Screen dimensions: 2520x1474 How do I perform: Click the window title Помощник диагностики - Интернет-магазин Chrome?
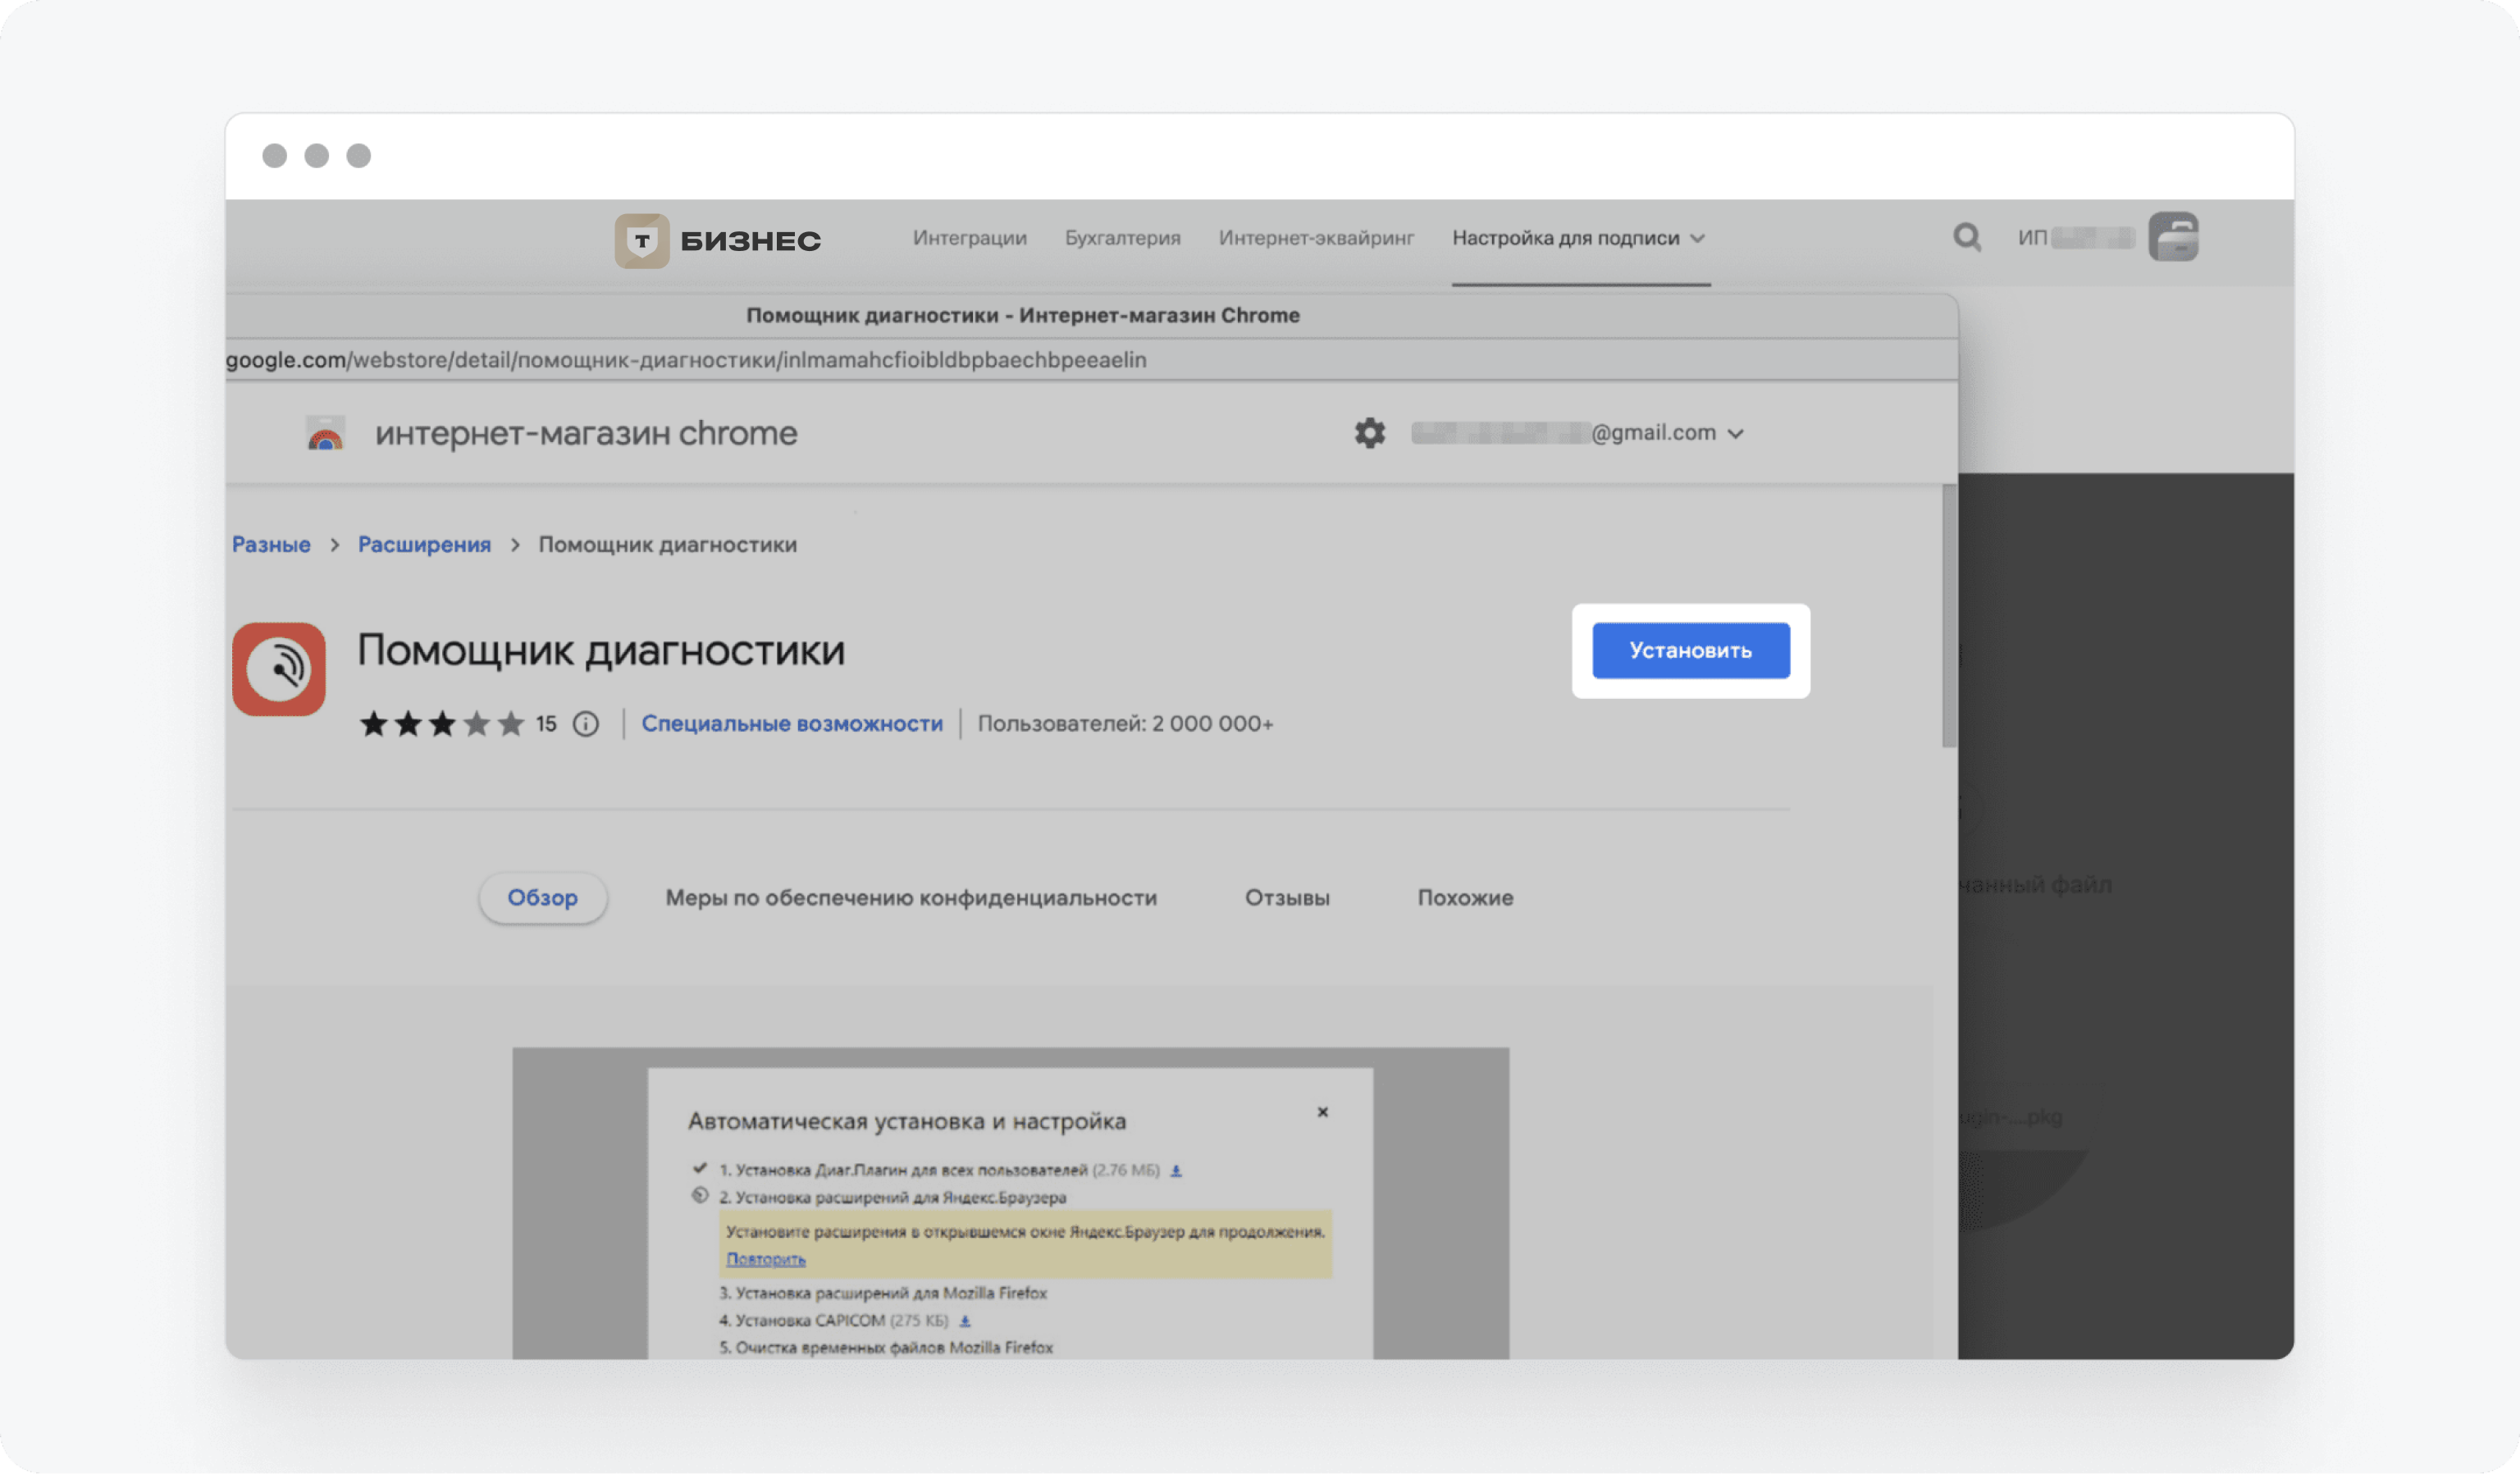click(1022, 316)
